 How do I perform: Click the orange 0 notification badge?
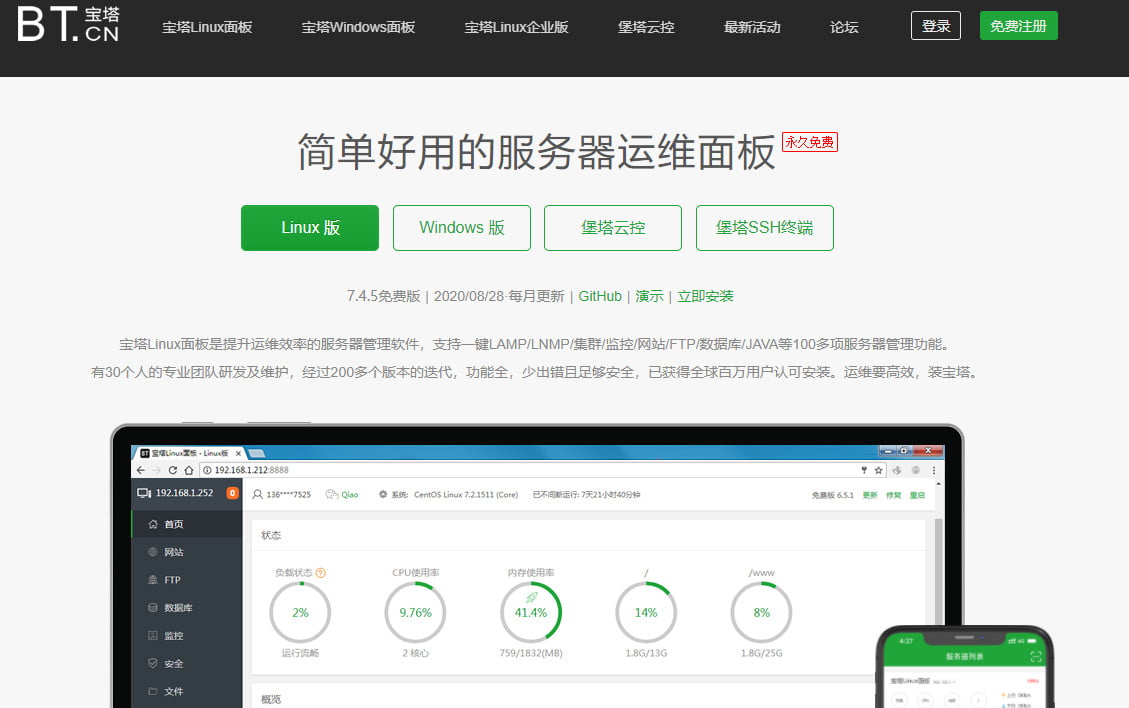pyautogui.click(x=233, y=493)
